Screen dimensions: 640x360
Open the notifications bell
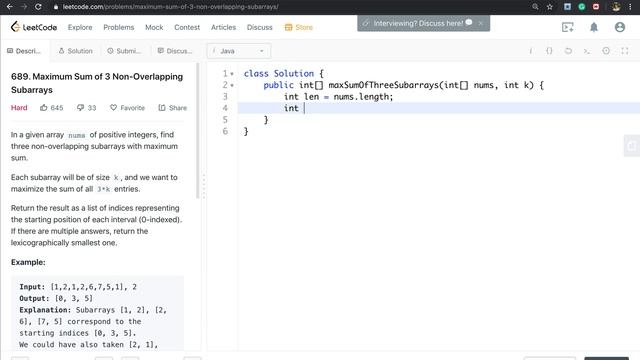593,27
